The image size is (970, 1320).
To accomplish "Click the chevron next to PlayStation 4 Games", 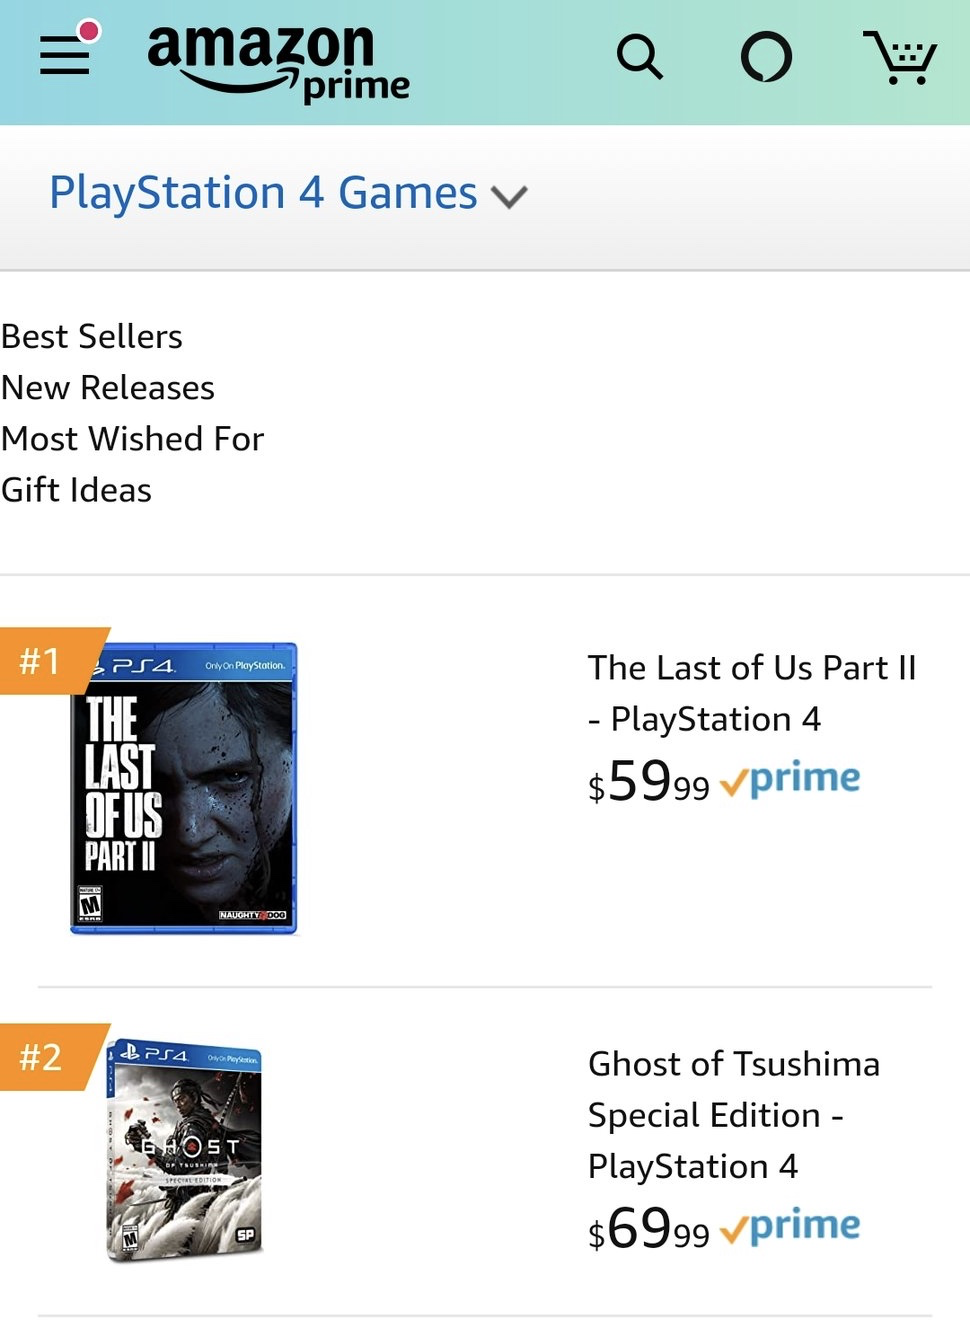I will (x=509, y=197).
